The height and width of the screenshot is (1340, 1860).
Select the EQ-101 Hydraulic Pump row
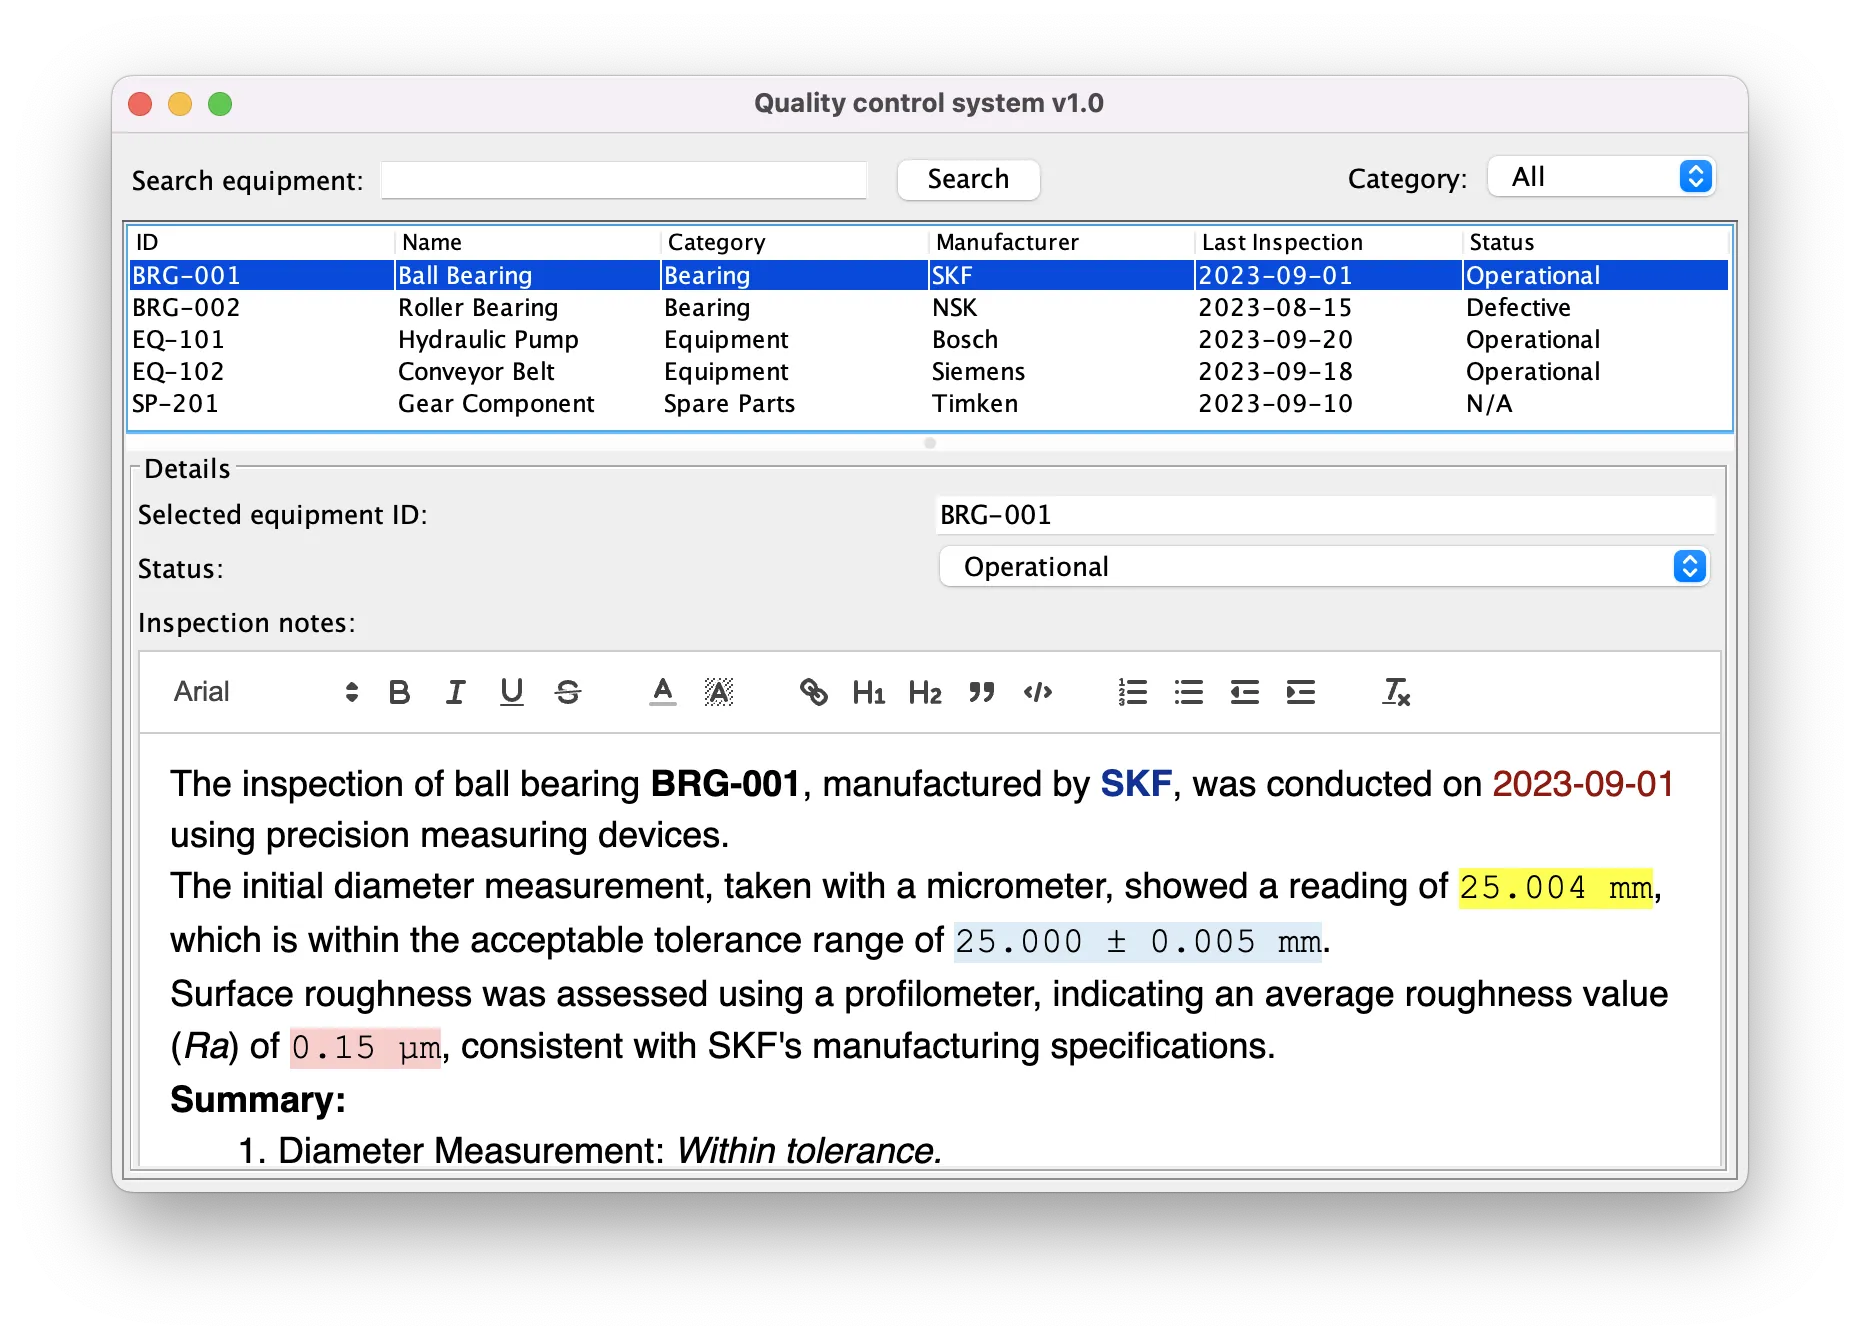929,339
